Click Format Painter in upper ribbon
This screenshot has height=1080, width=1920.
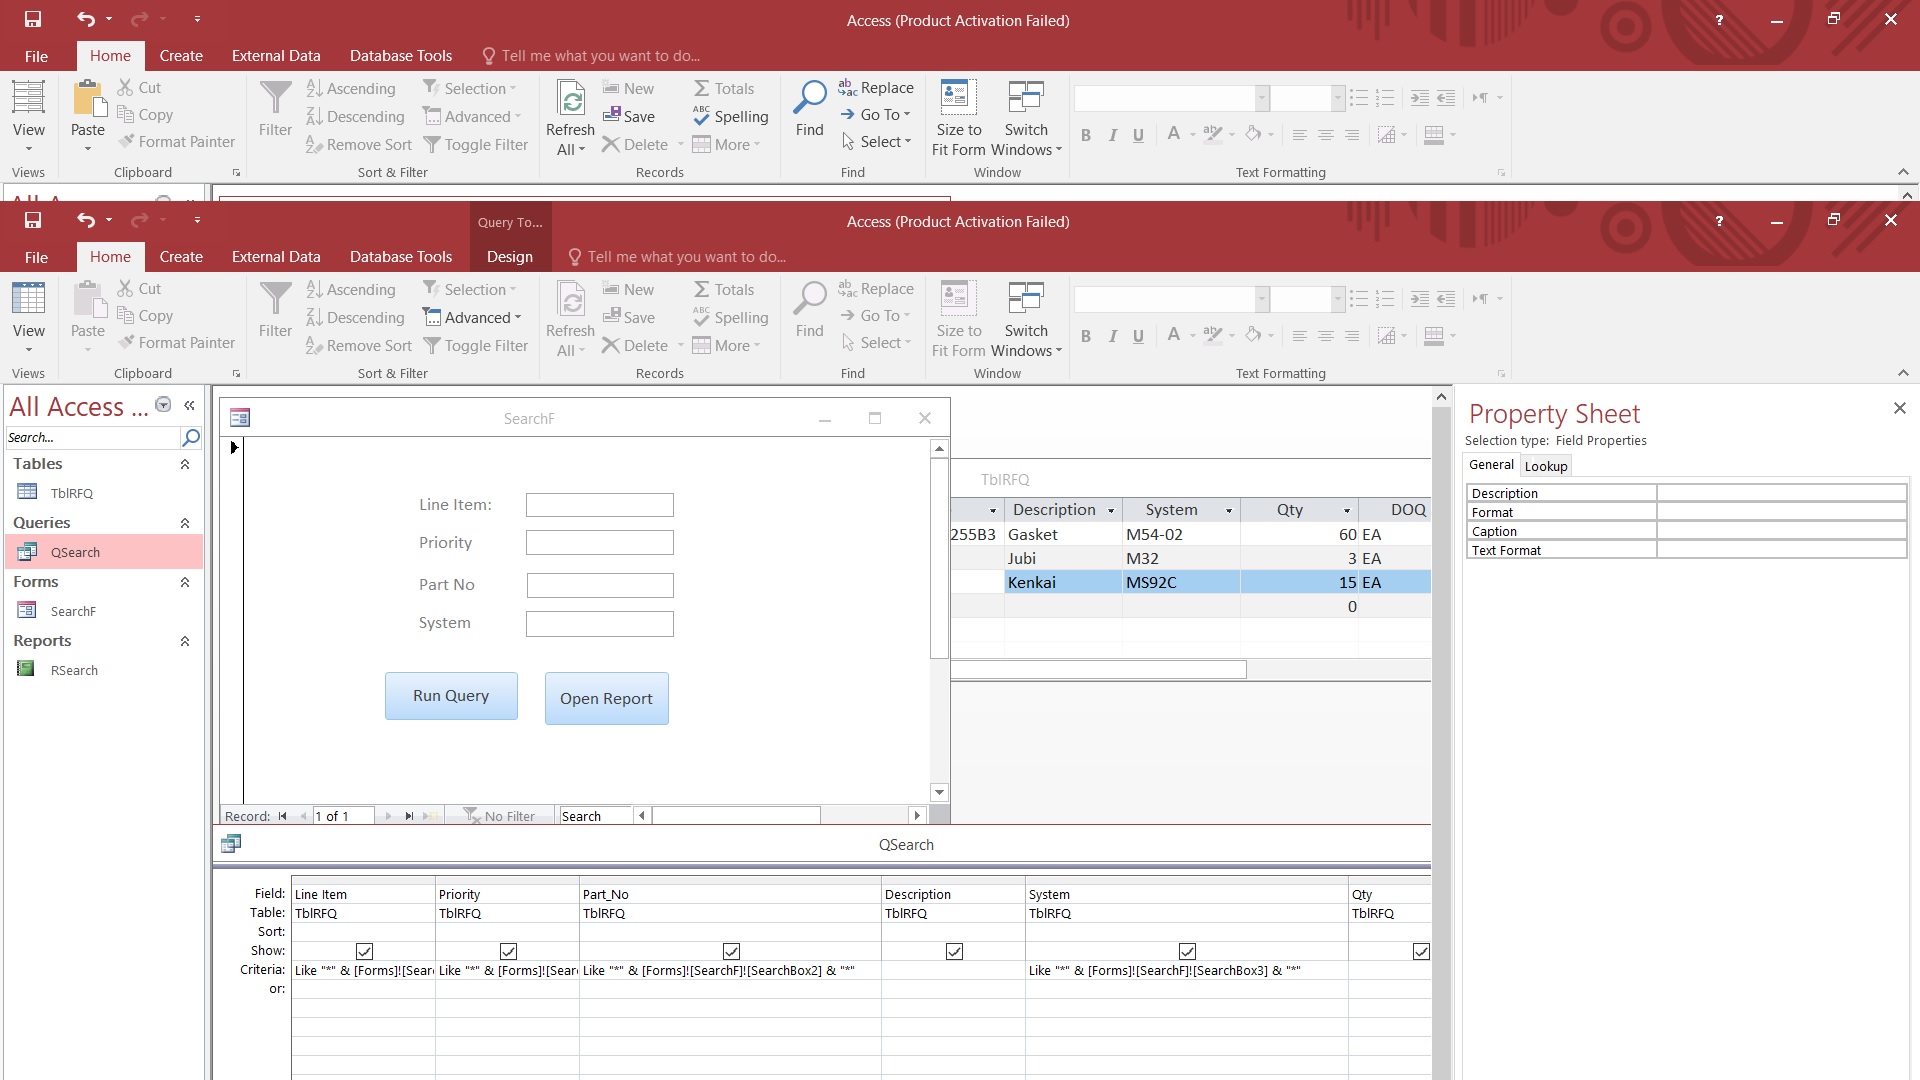(176, 142)
